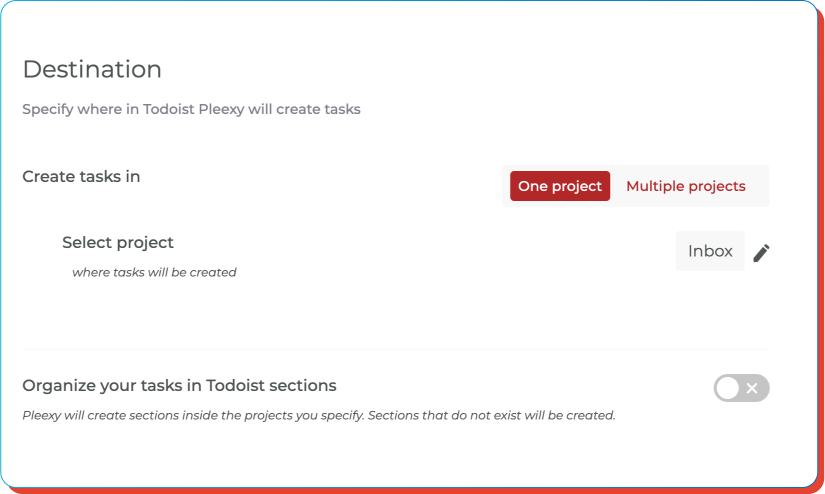Click the word 'sections' in the Organize heading
Image resolution: width=825 pixels, height=494 pixels.
pyautogui.click(x=303, y=386)
